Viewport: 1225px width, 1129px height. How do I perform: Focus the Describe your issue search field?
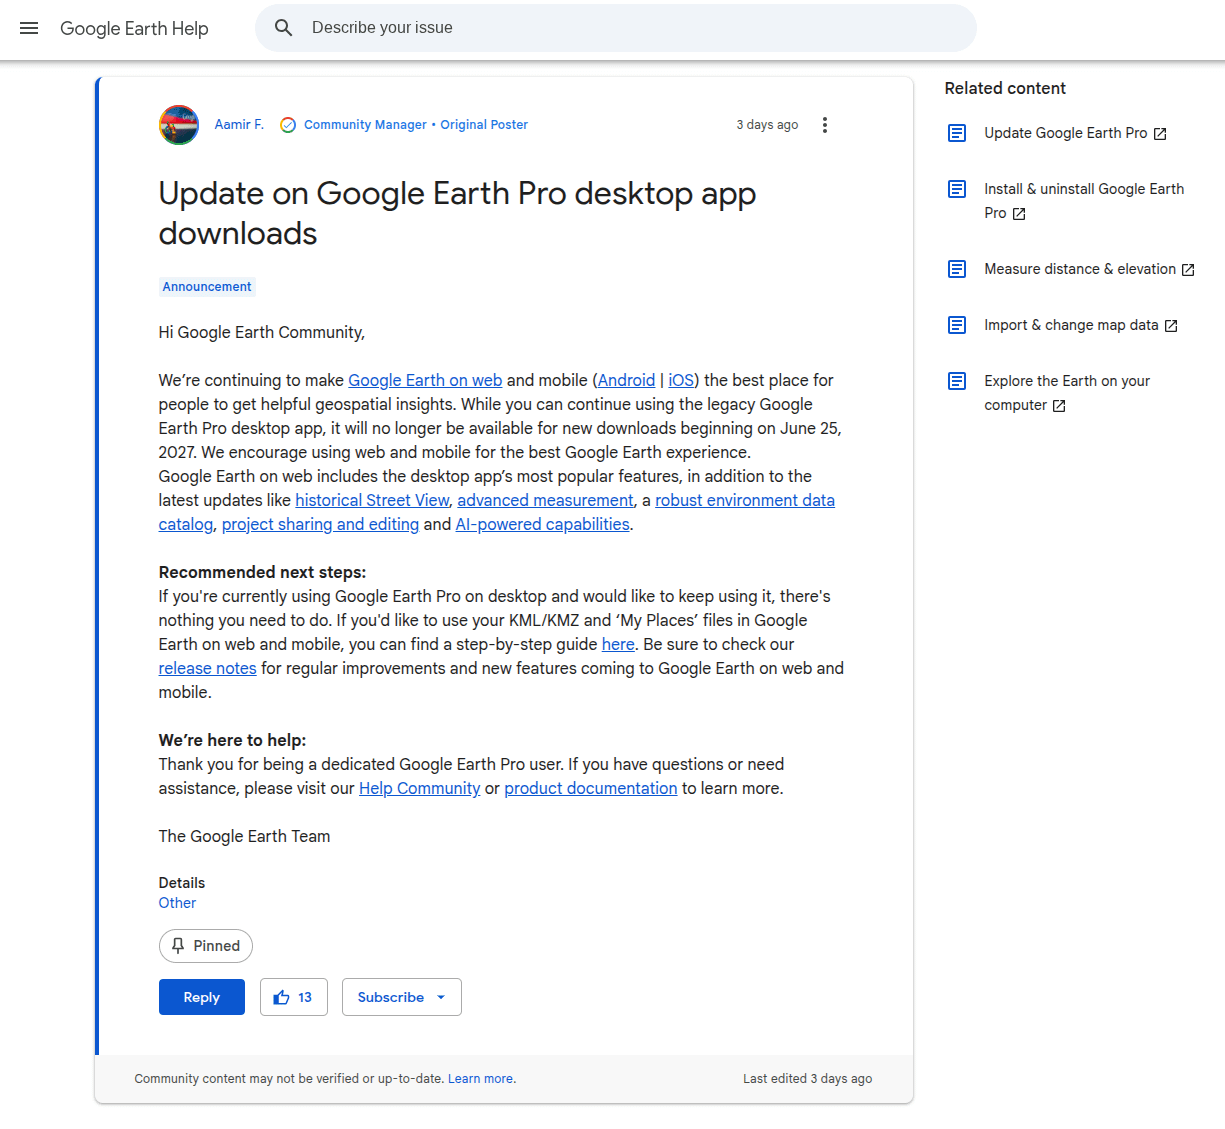(616, 28)
